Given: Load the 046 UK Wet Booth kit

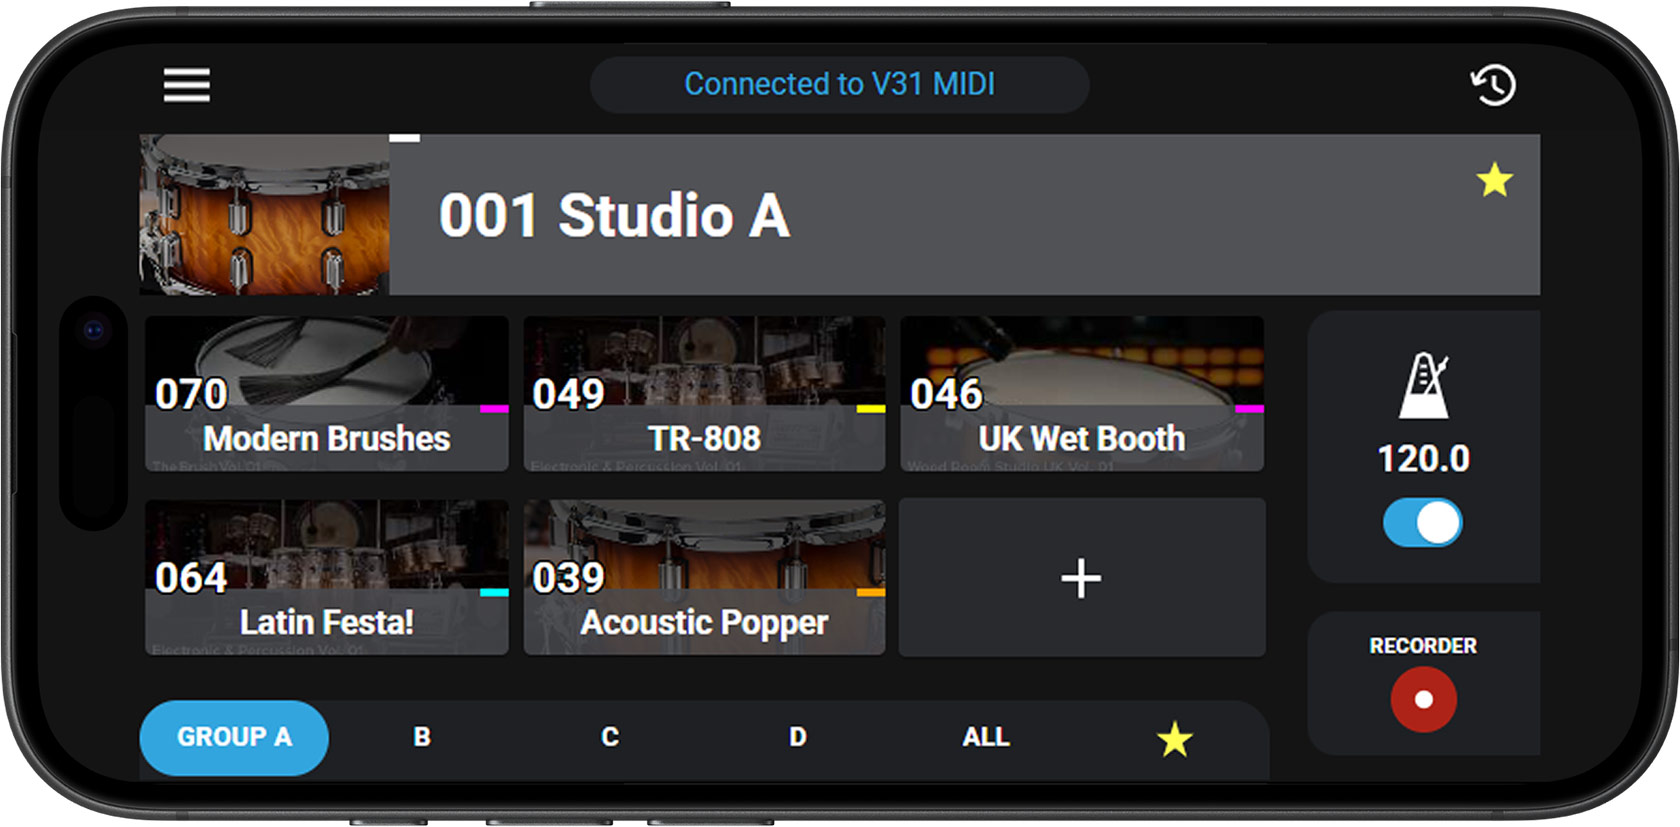Looking at the screenshot, I should pos(1081,394).
